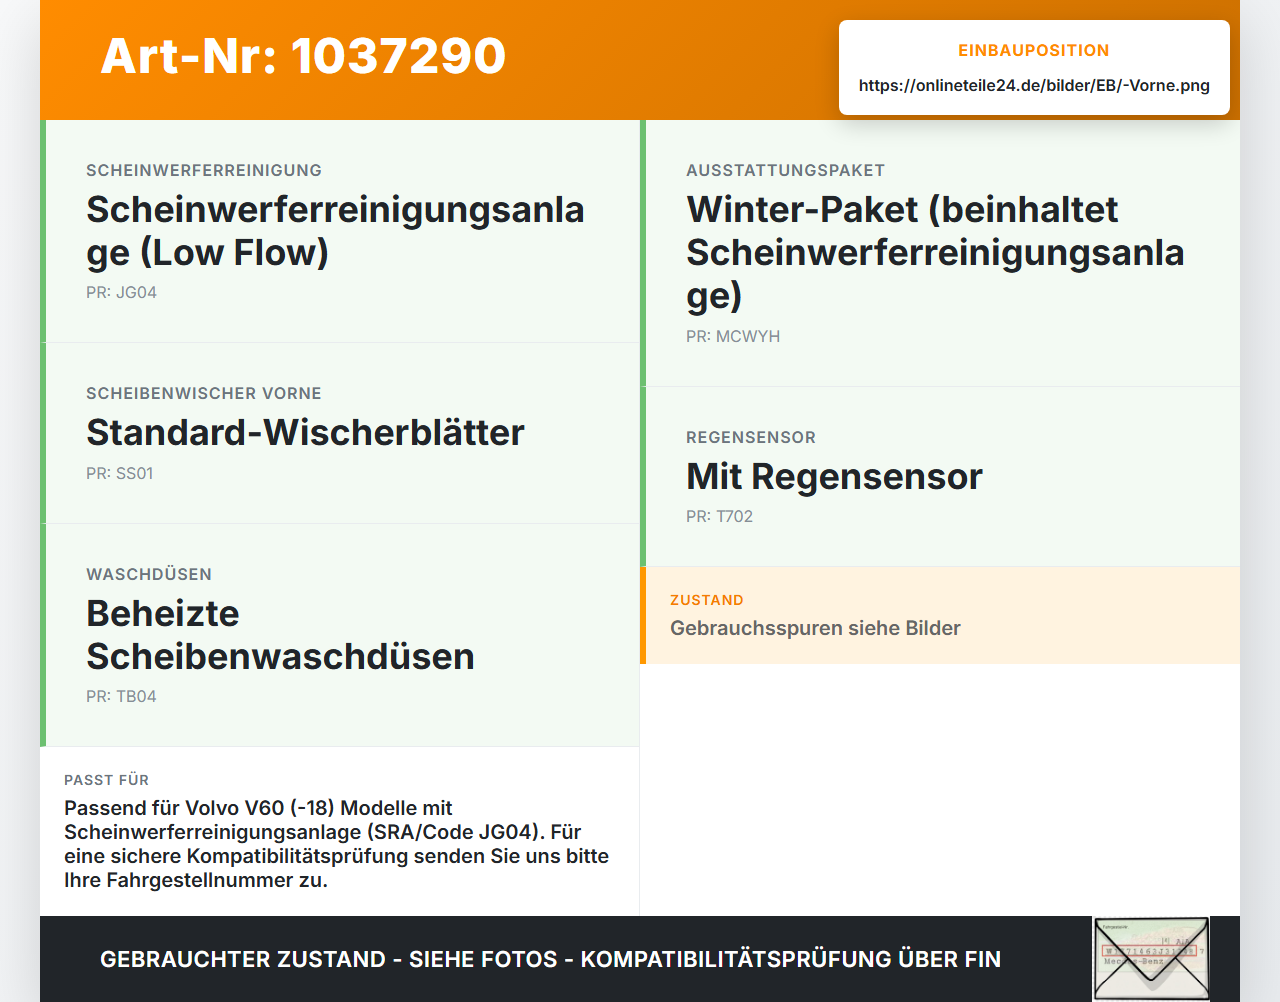
Task: Click the GEBRAUCHTER ZUSTAND footer banner text
Action: [550, 959]
